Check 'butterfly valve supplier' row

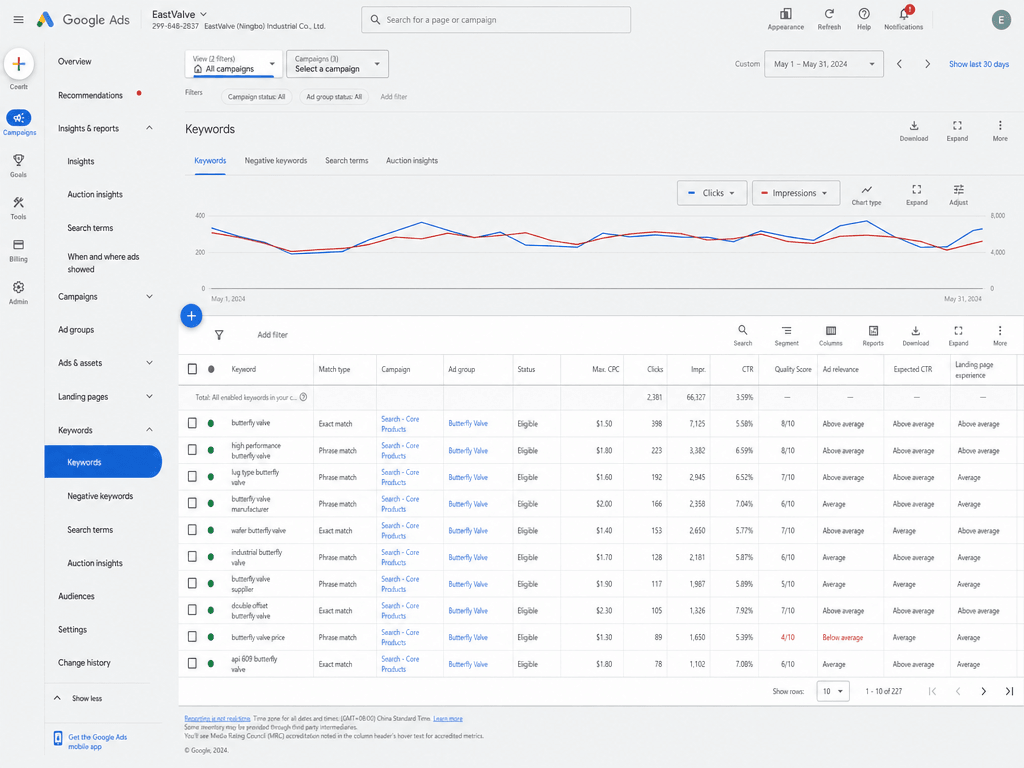click(x=192, y=584)
